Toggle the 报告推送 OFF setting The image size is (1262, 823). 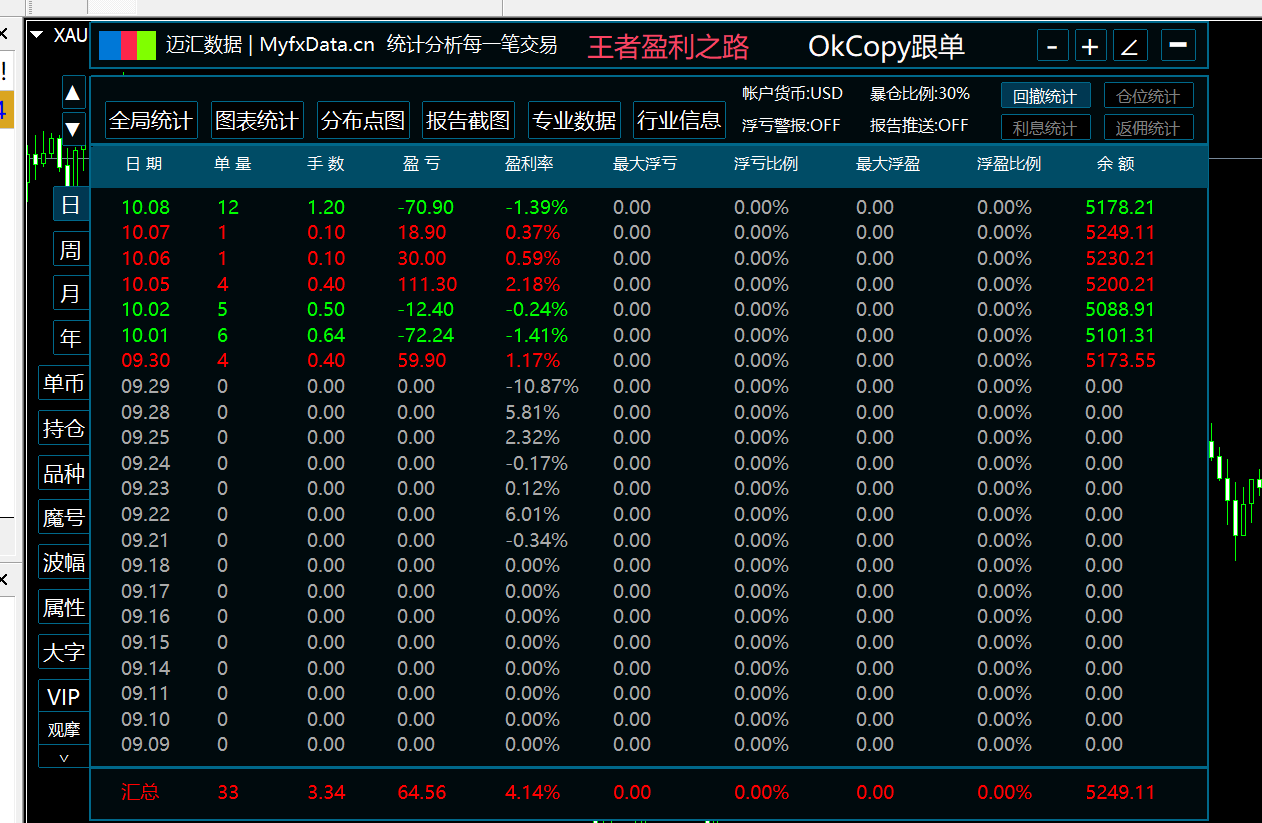(x=919, y=125)
